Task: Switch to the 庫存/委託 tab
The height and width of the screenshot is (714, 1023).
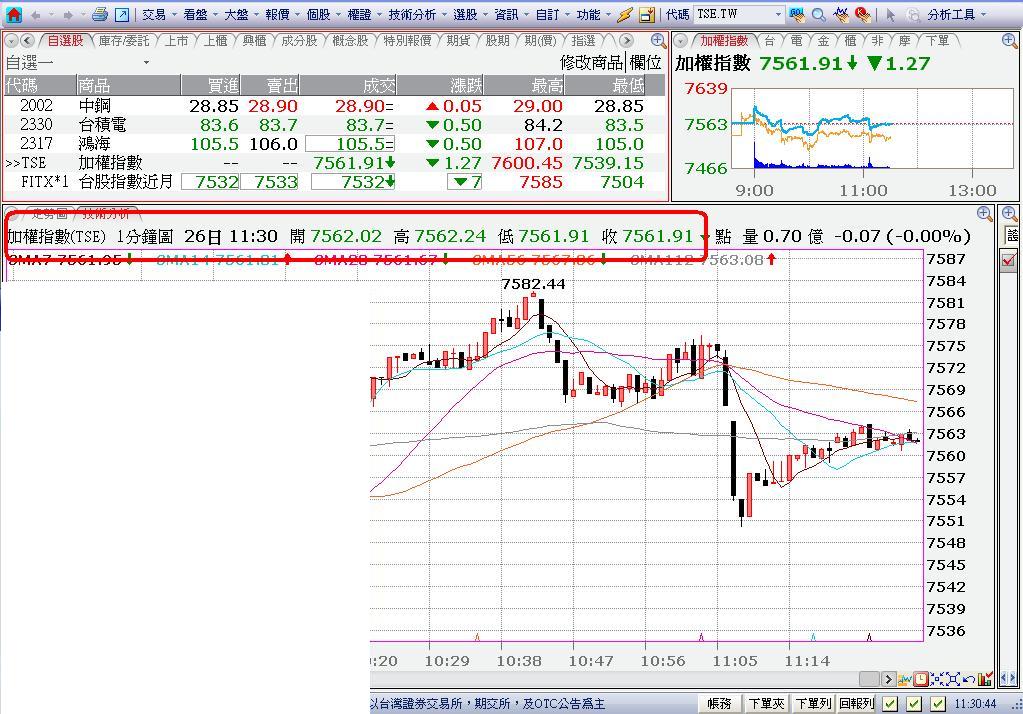Action: (x=125, y=40)
